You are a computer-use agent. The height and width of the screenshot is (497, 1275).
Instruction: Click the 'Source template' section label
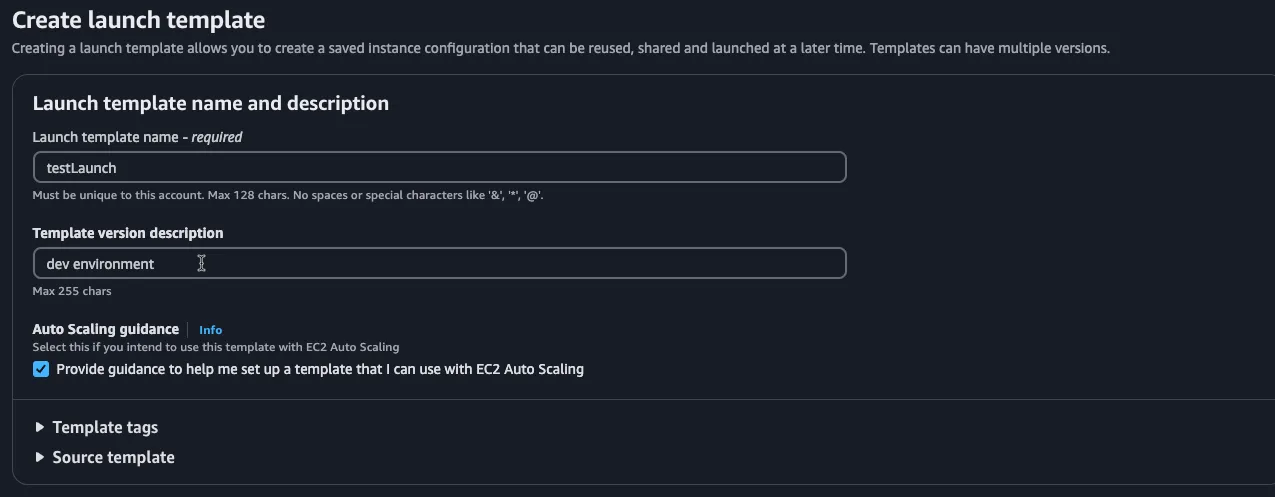[113, 457]
